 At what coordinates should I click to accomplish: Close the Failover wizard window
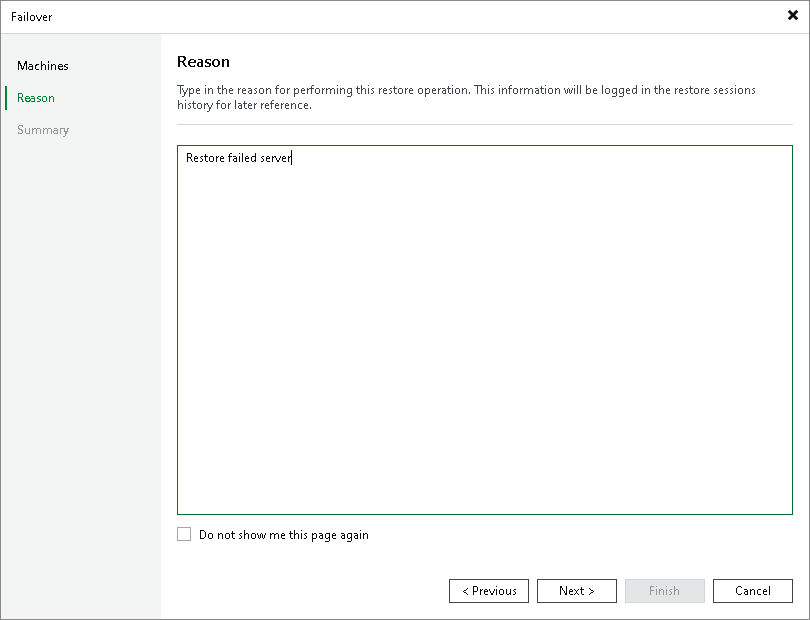click(791, 15)
